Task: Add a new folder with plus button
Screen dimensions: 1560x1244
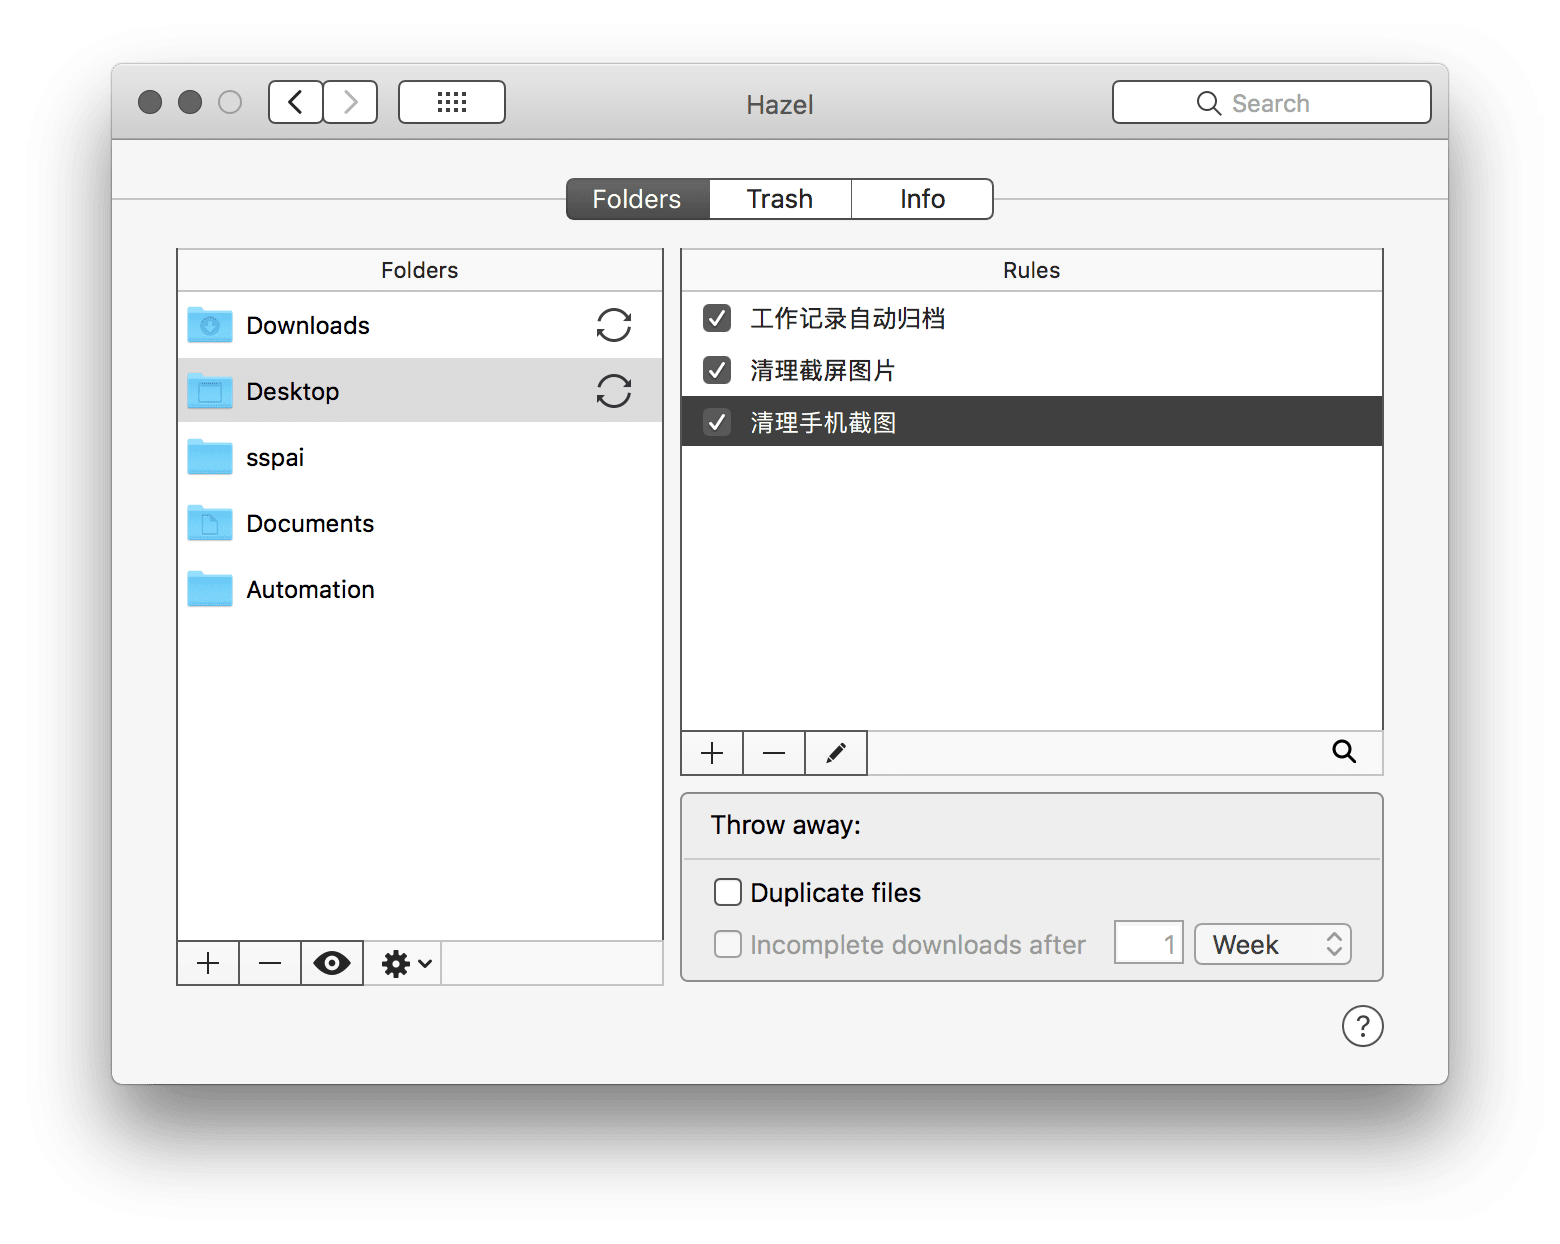Action: click(x=208, y=963)
